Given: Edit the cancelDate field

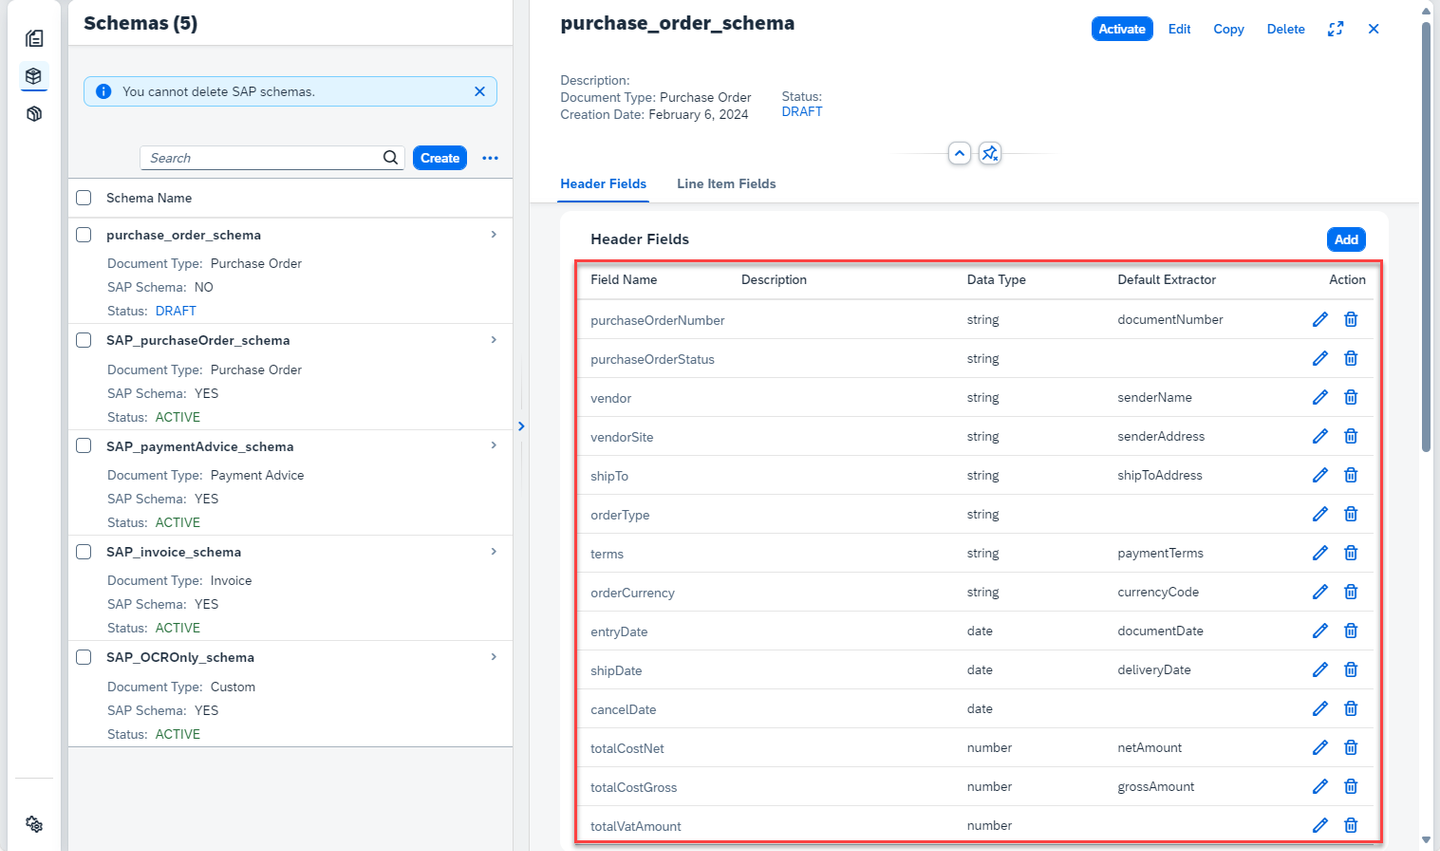Looking at the screenshot, I should point(1320,709).
